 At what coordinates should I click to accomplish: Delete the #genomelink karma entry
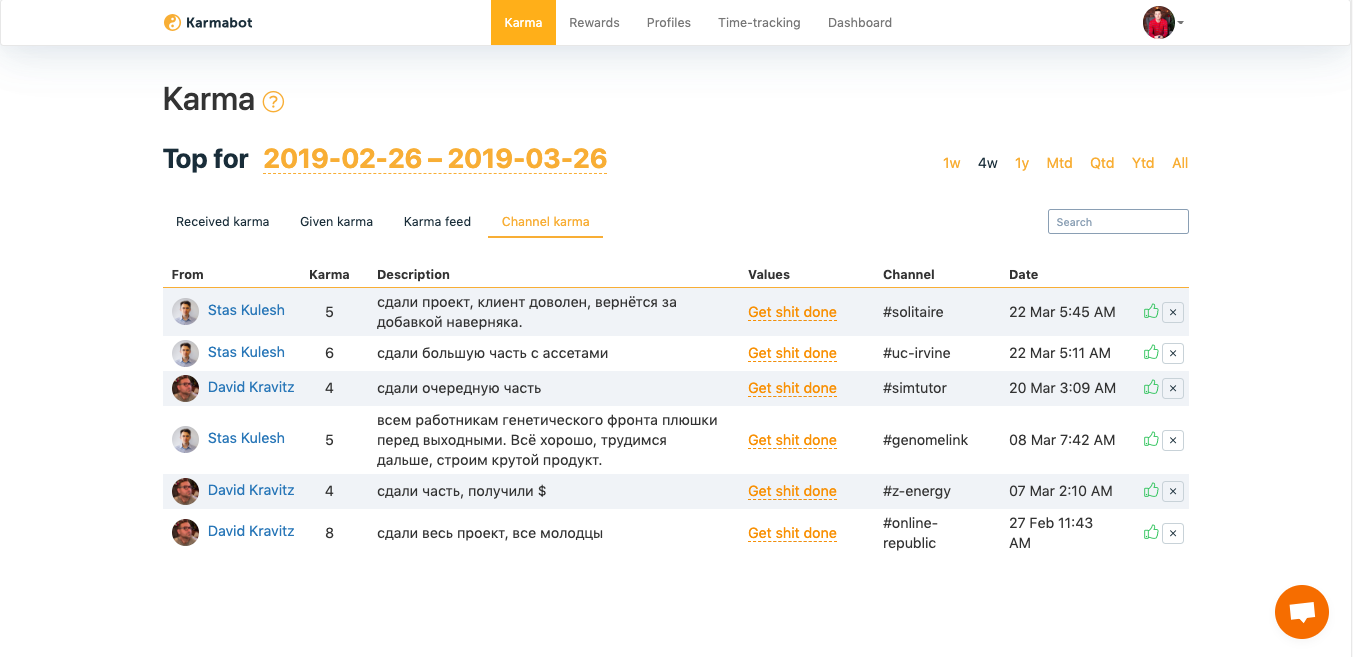pyautogui.click(x=1173, y=440)
